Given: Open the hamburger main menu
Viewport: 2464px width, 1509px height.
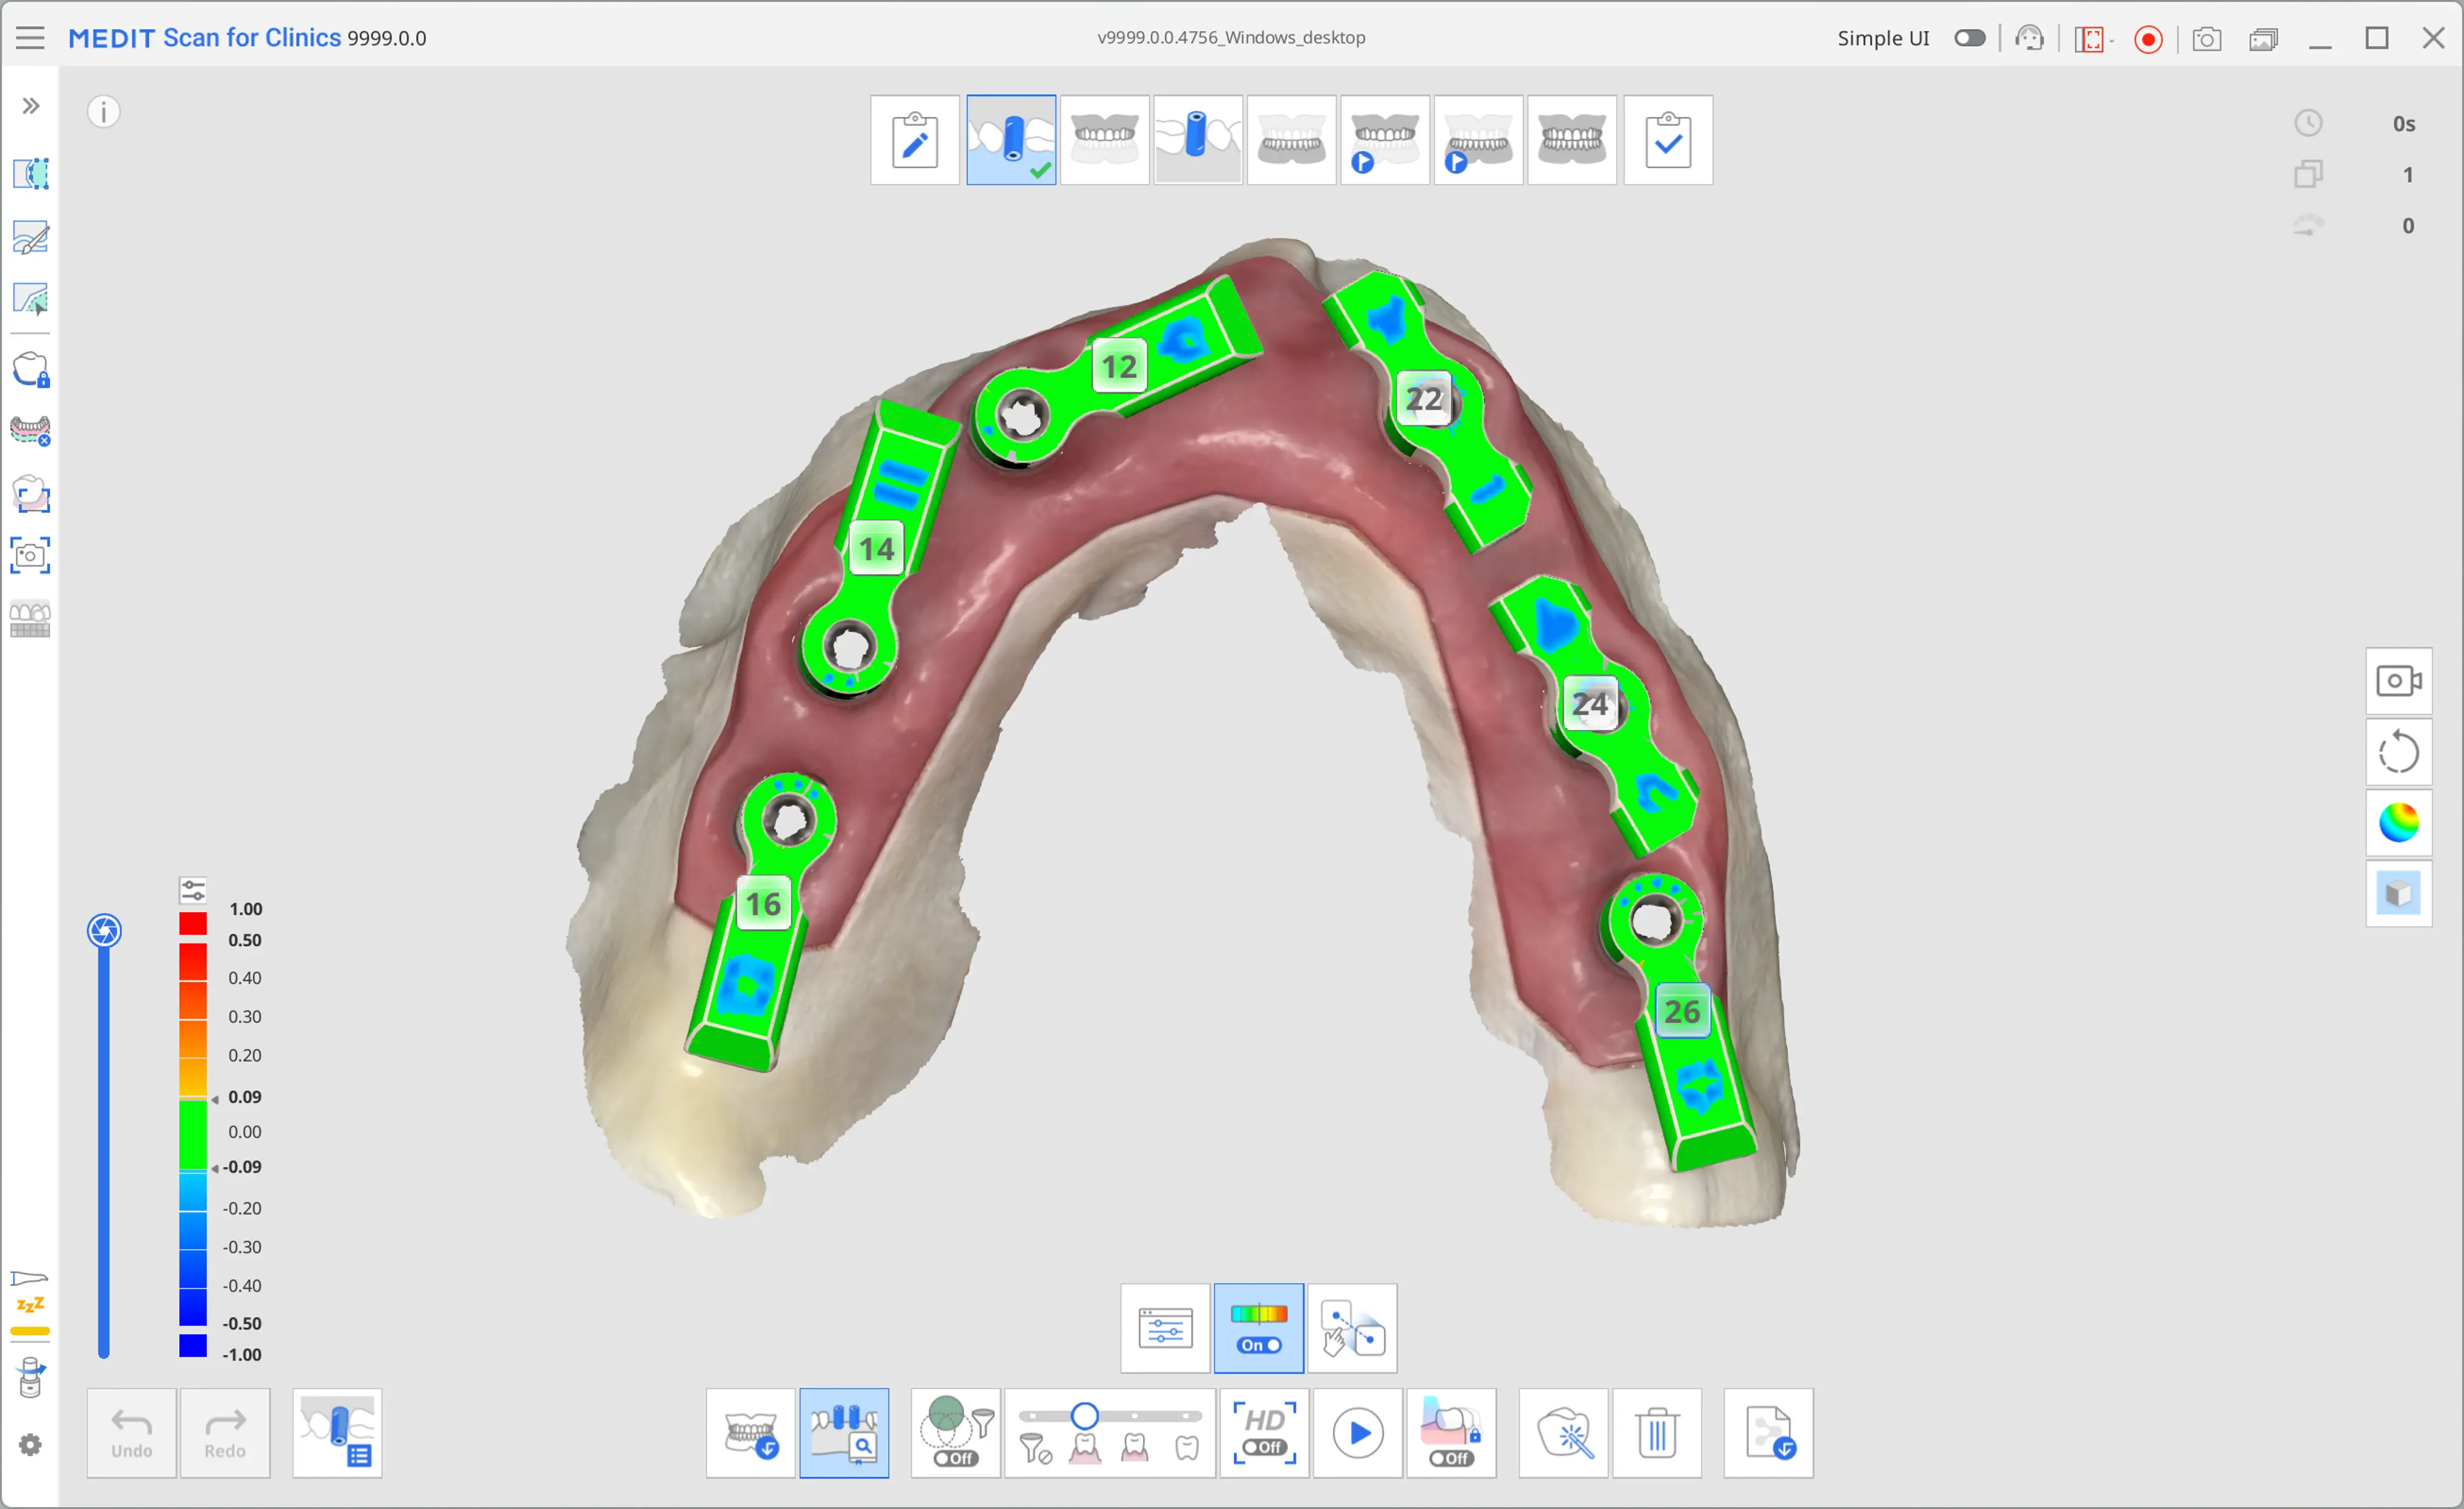Looking at the screenshot, I should (x=30, y=37).
